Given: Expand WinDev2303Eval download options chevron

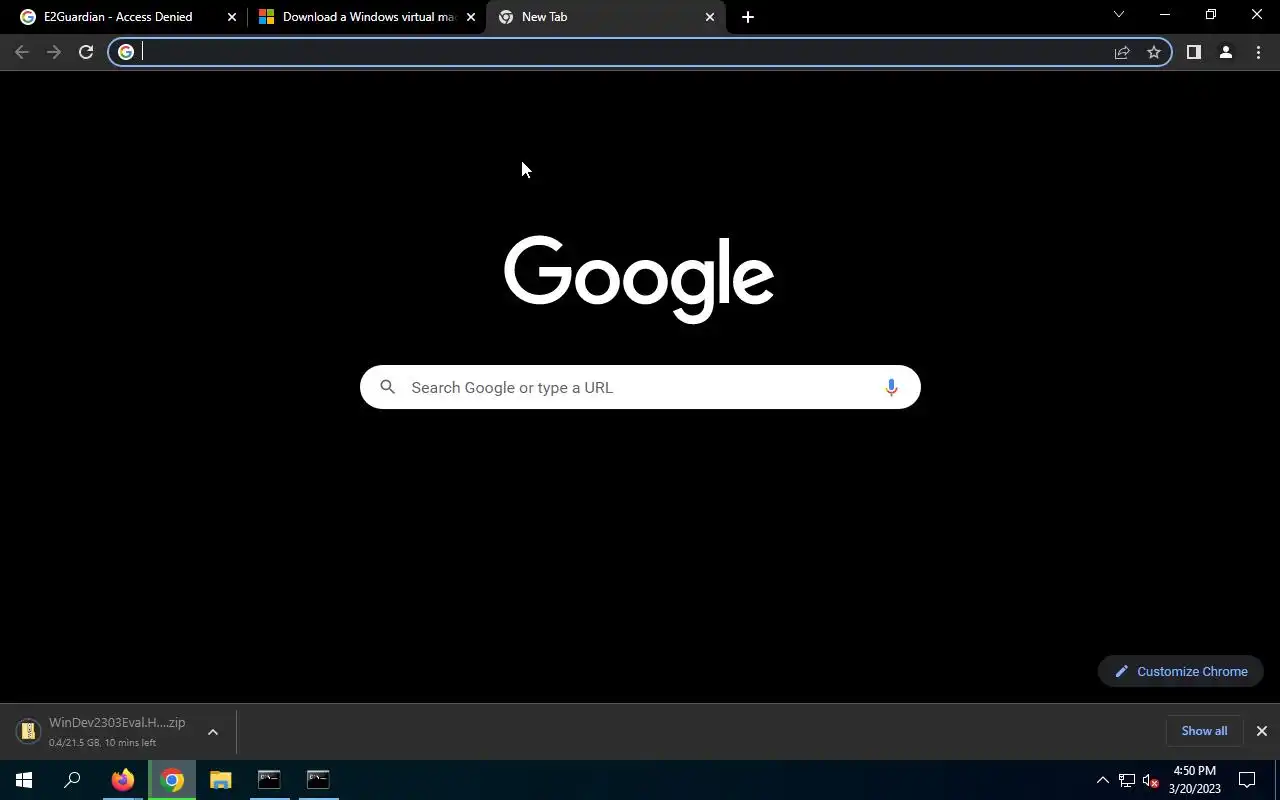Looking at the screenshot, I should coord(212,732).
